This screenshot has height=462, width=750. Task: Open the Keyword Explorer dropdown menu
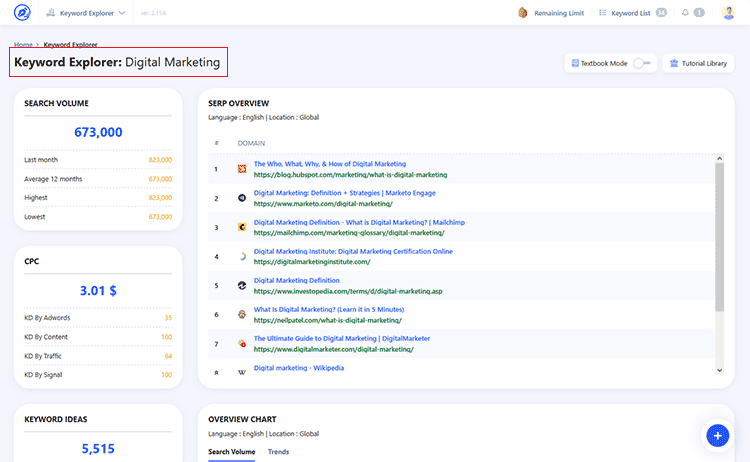pos(86,13)
